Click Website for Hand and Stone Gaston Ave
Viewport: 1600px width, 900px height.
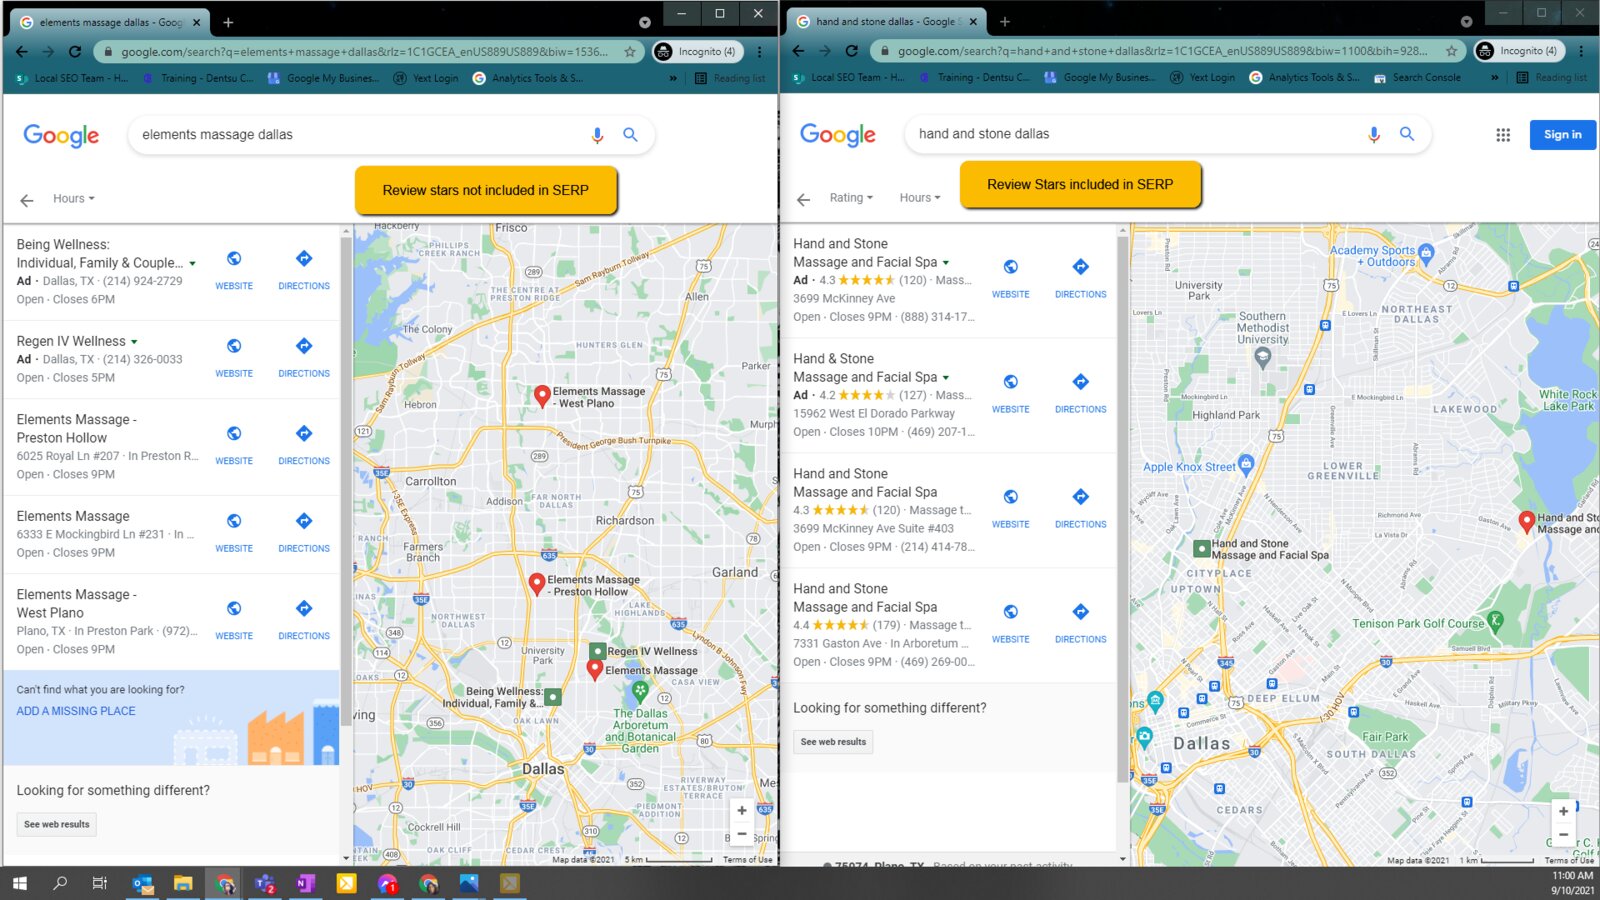pyautogui.click(x=1011, y=612)
